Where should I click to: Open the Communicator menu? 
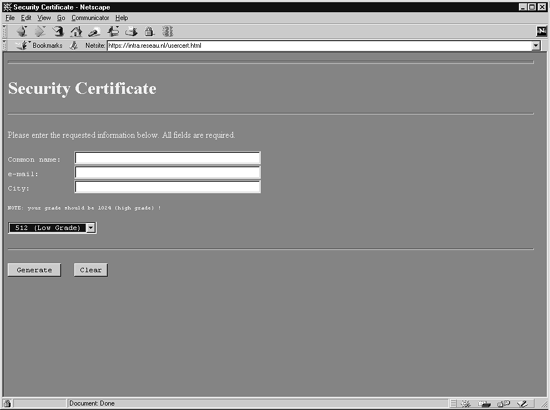[90, 18]
